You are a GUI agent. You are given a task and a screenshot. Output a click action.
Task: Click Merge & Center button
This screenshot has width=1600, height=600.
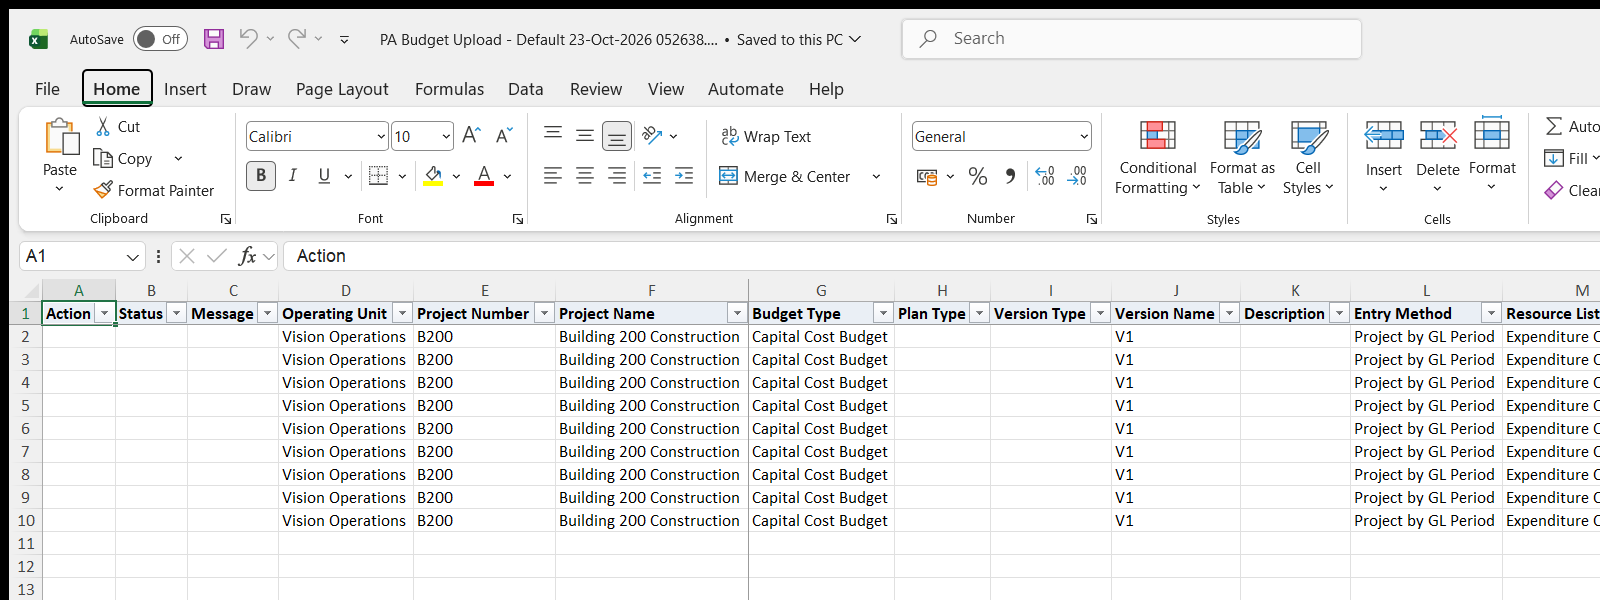tap(785, 177)
